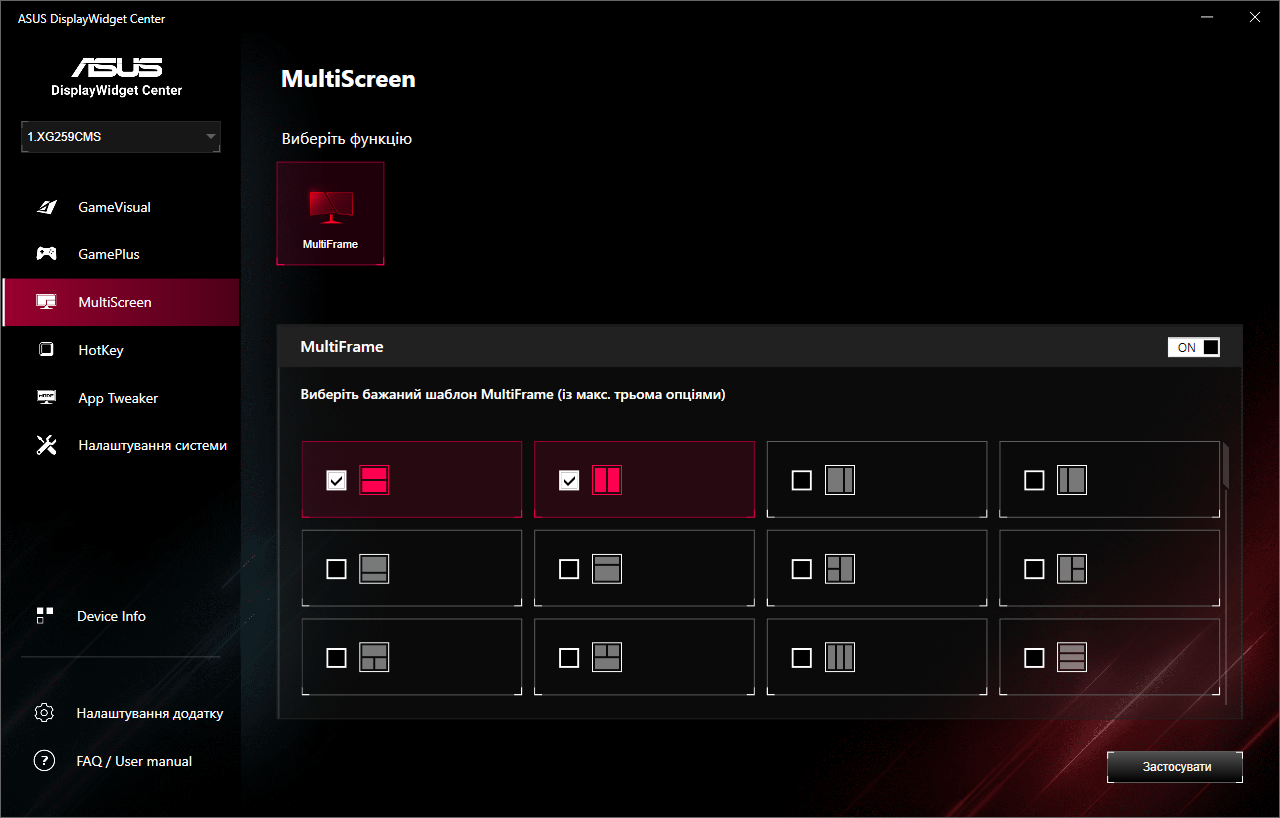
Task: Check the one-top two-bottom template checkbox
Action: click(x=337, y=658)
